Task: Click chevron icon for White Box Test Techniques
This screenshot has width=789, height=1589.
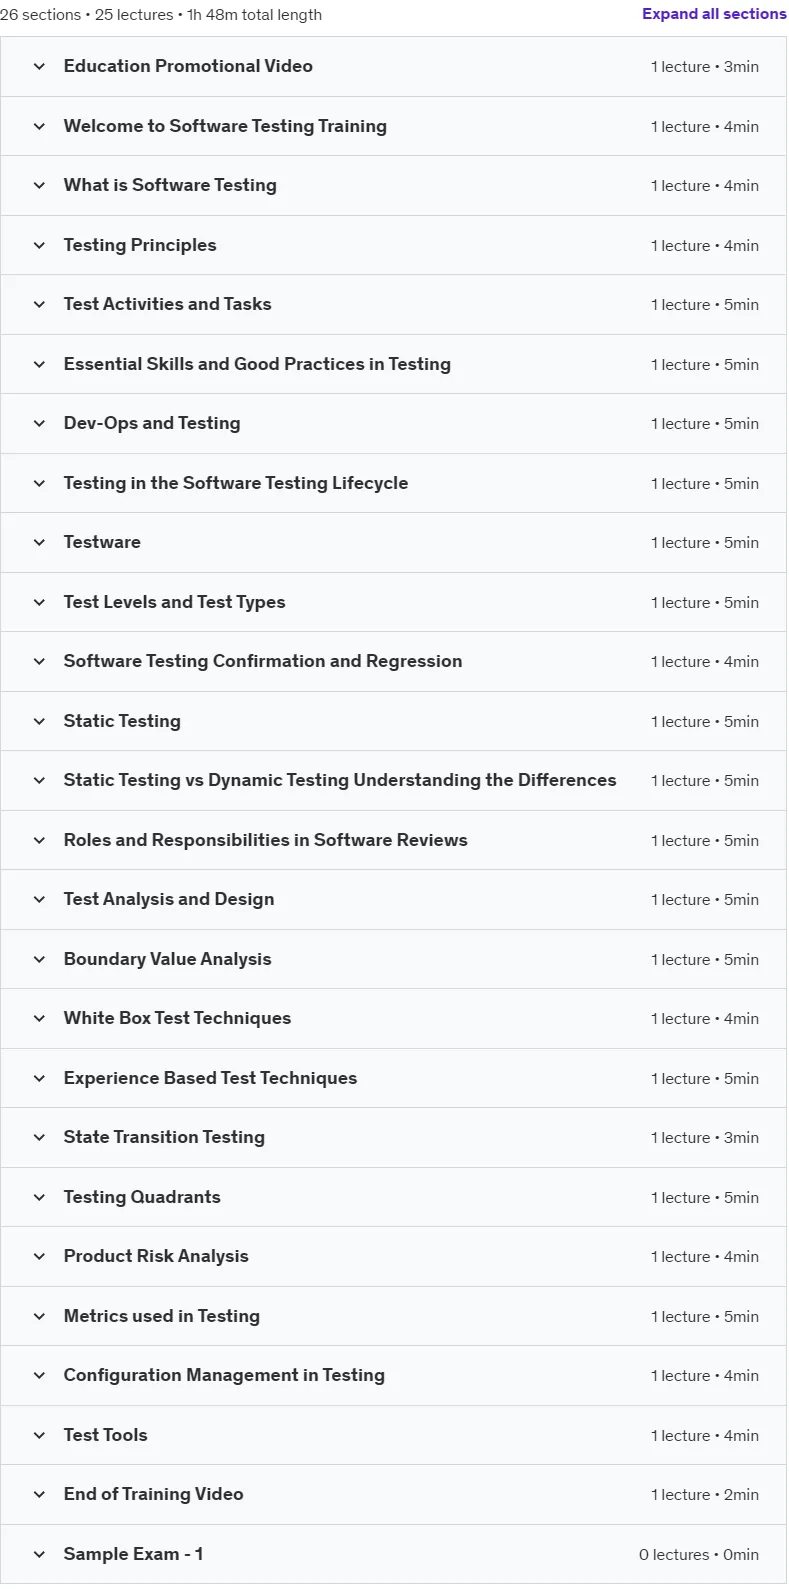Action: click(x=39, y=1019)
